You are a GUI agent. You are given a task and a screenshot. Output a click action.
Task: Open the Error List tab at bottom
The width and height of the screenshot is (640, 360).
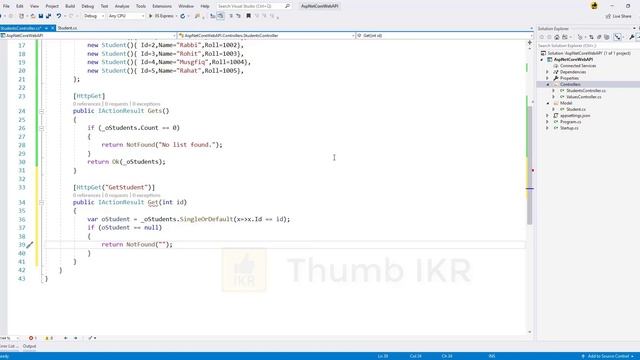point(8,346)
